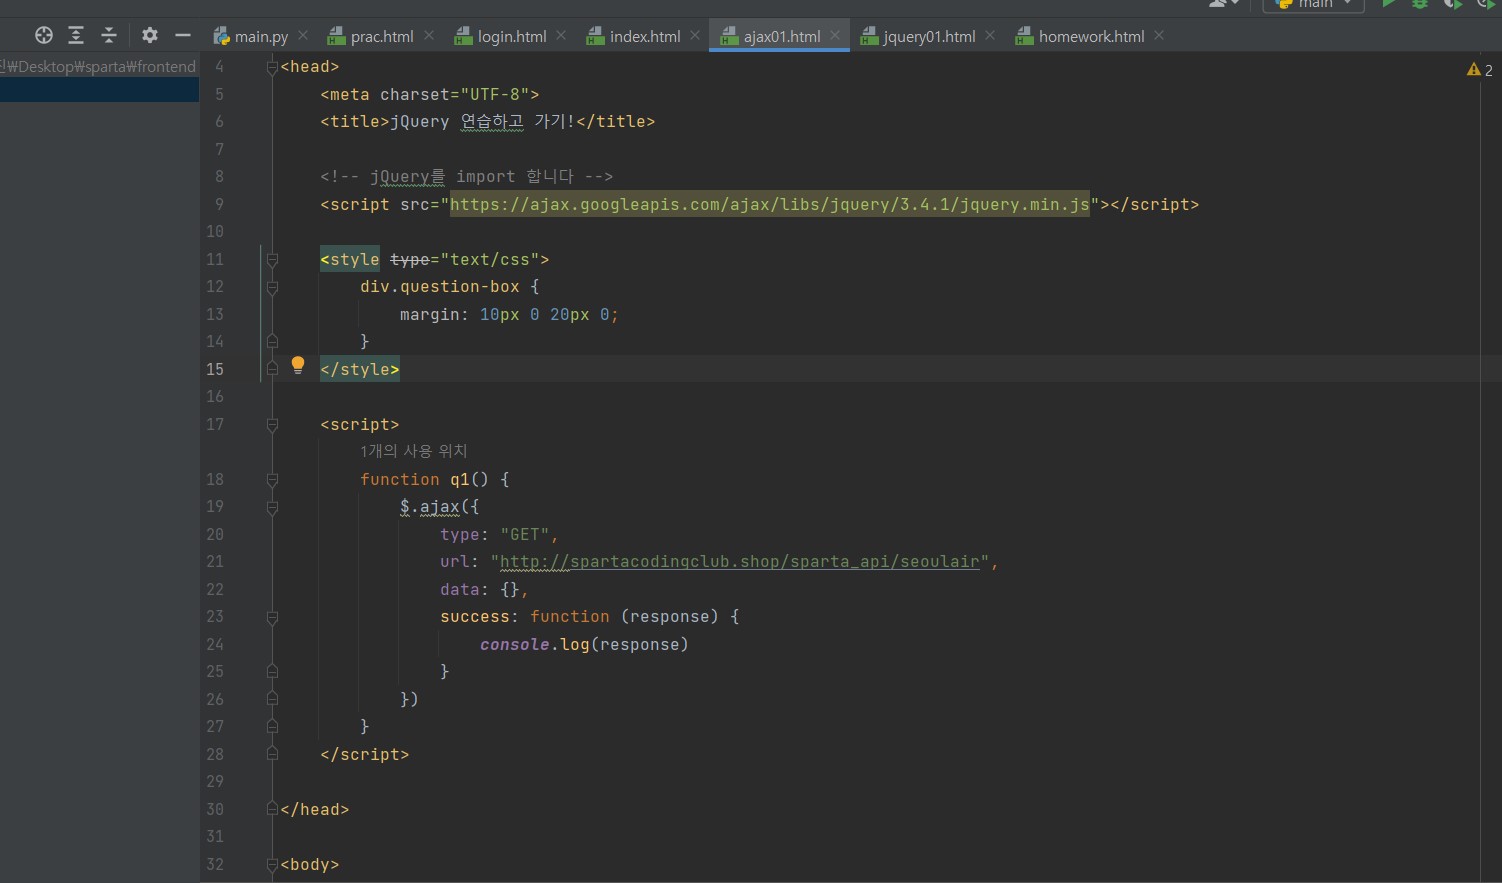
Task: Collapse the <body> block on line 32
Action: click(x=272, y=865)
